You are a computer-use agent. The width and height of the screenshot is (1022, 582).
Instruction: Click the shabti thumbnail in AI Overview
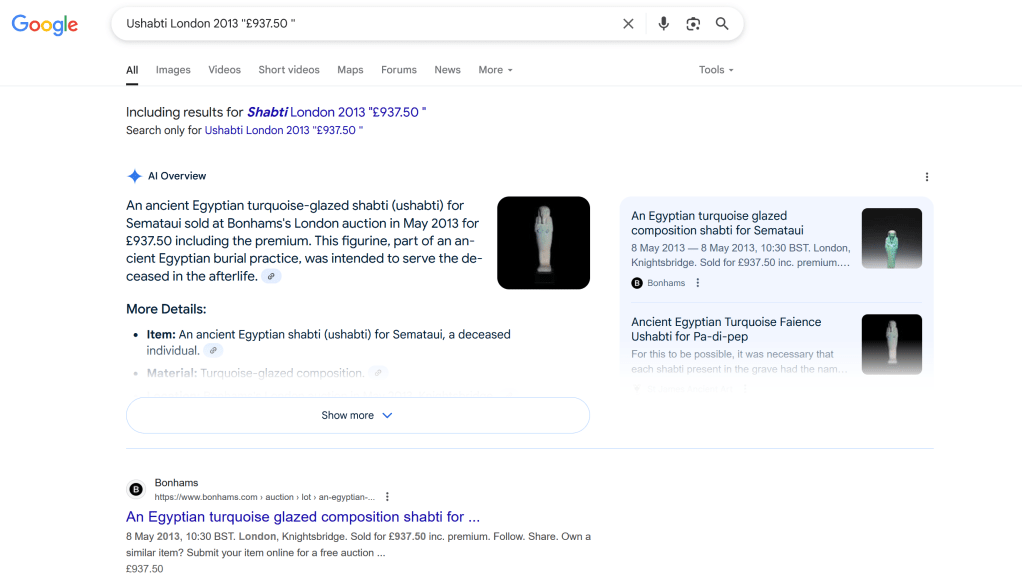tap(543, 243)
